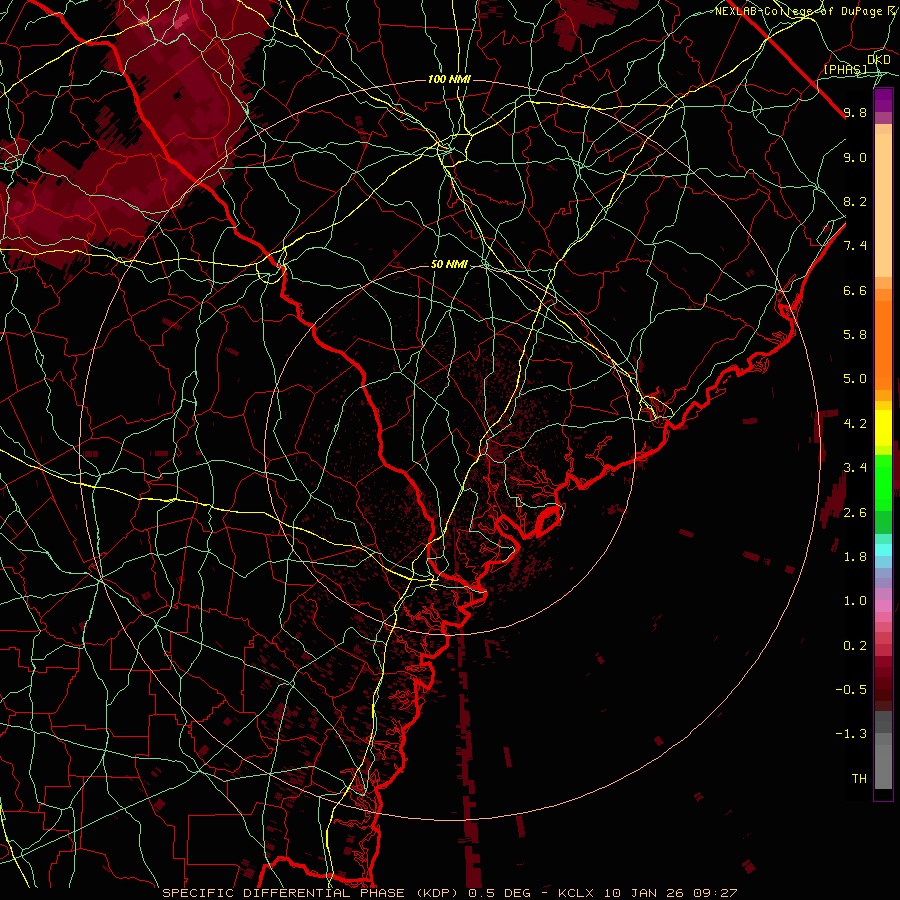Click the 50 NMI range ring label
900x900 pixels.
coord(449,265)
